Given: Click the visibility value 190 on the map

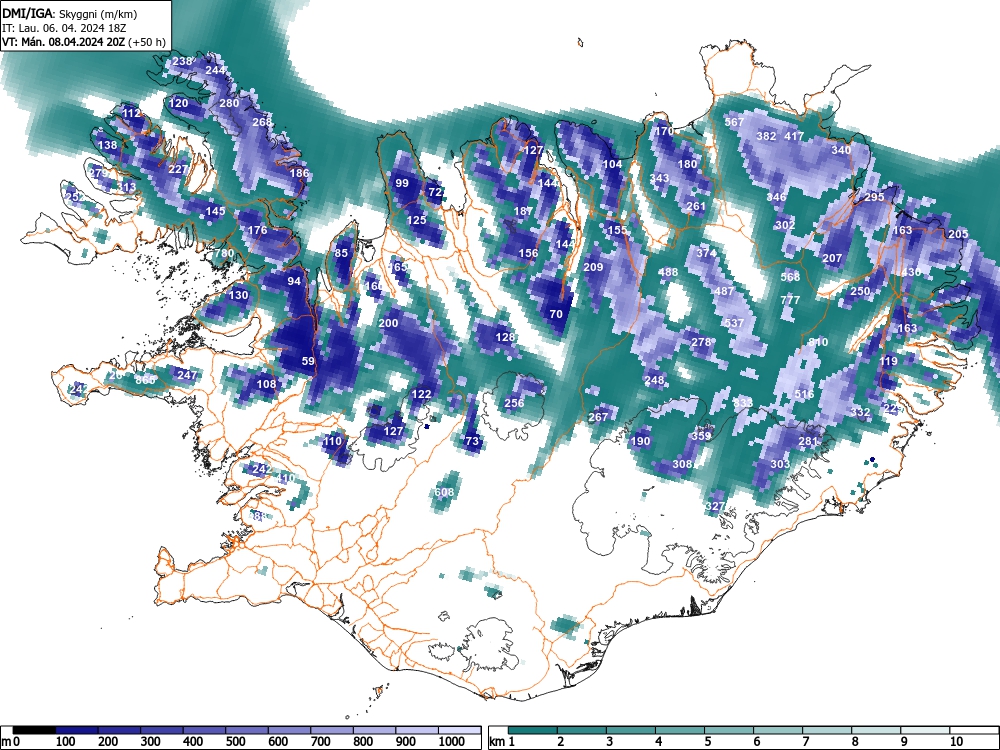Looking at the screenshot, I should [640, 441].
